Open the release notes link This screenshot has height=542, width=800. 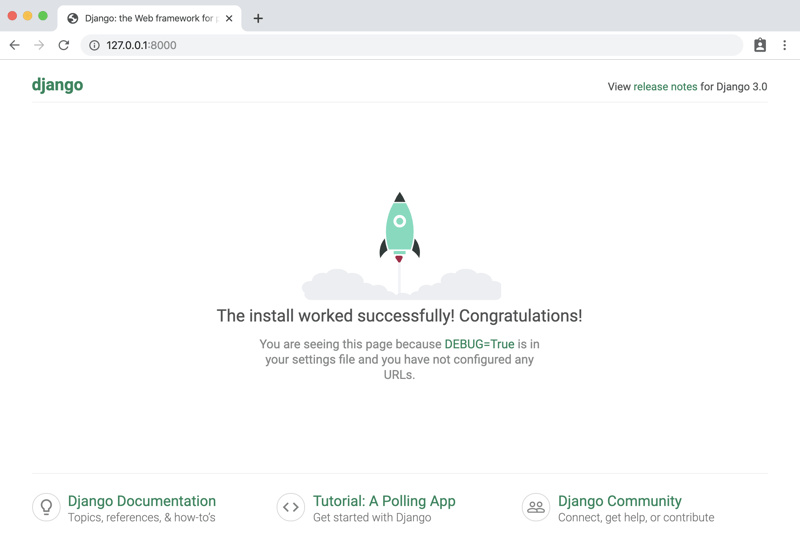(x=665, y=87)
